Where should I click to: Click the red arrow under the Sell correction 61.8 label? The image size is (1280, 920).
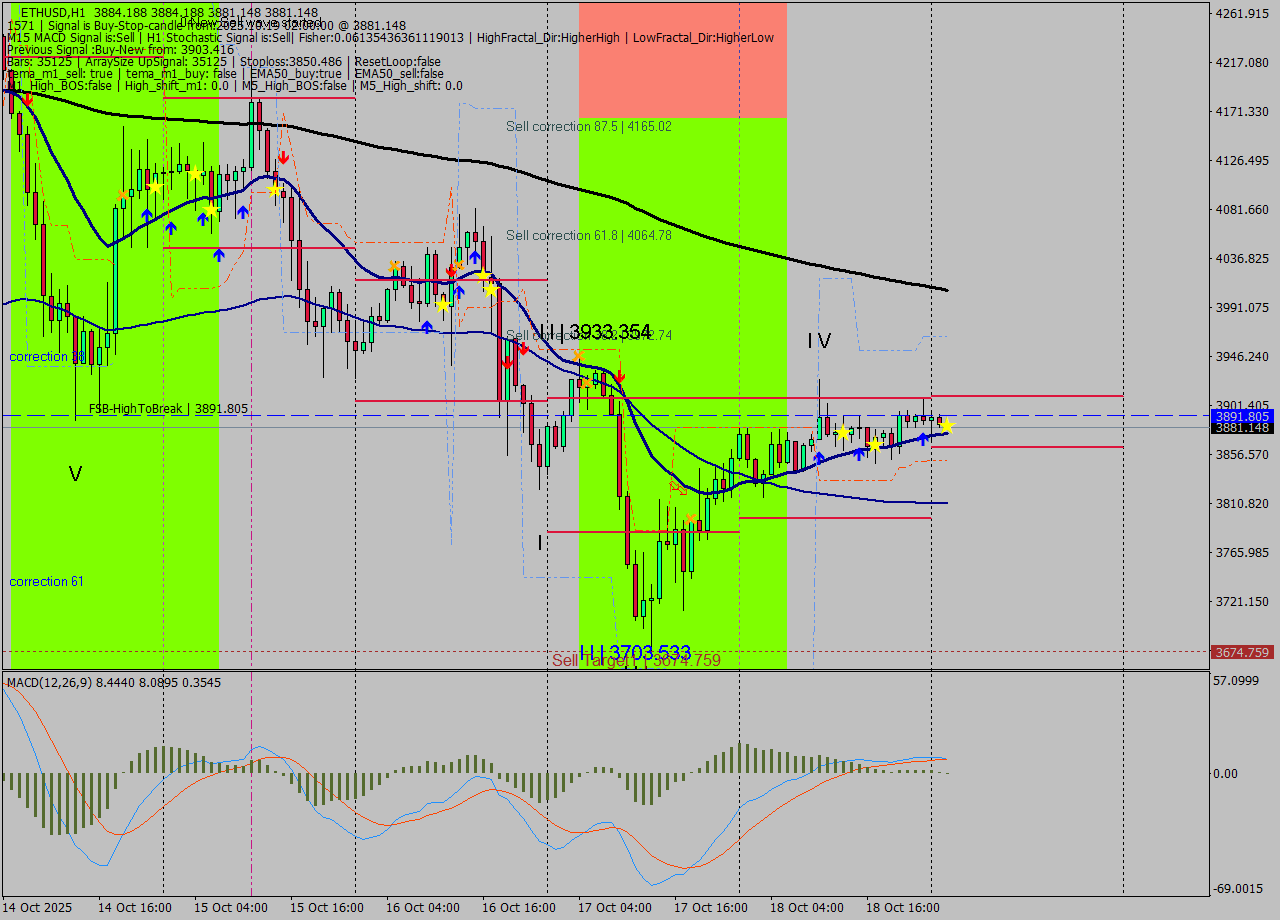(x=451, y=271)
